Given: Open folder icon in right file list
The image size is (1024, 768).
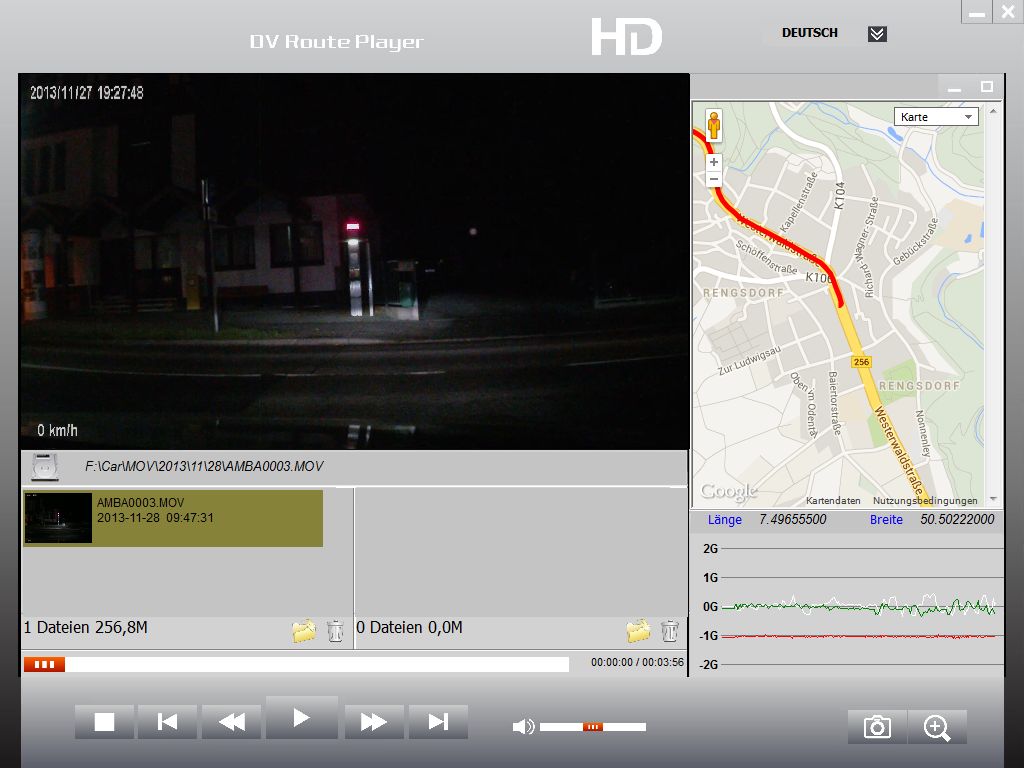Looking at the screenshot, I should tap(638, 631).
